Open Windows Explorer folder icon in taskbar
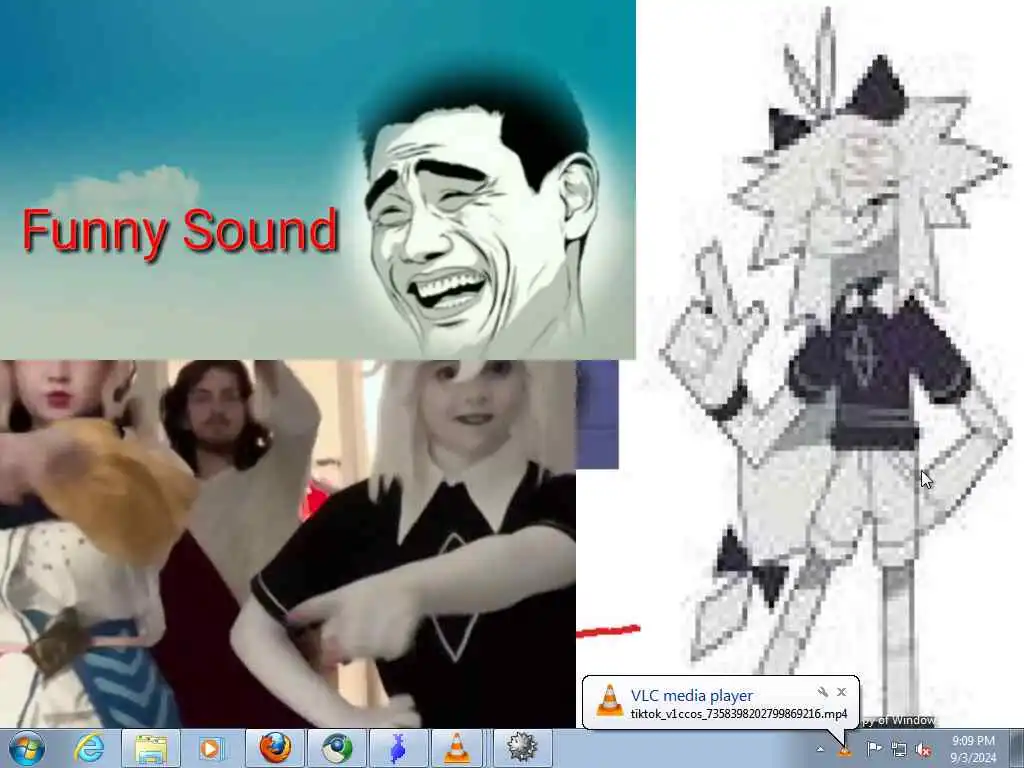This screenshot has width=1024, height=768. (x=151, y=748)
